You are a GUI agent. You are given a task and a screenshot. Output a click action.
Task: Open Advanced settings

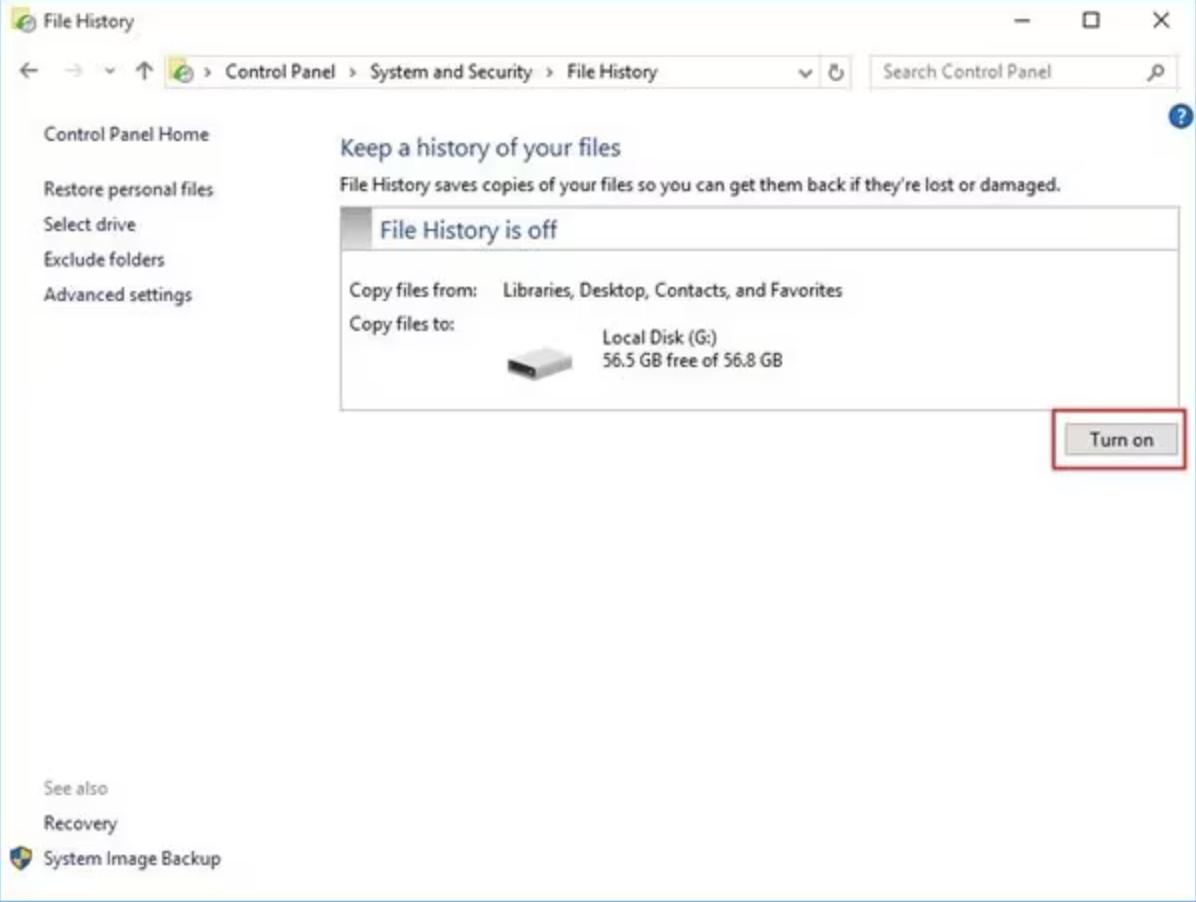(117, 294)
